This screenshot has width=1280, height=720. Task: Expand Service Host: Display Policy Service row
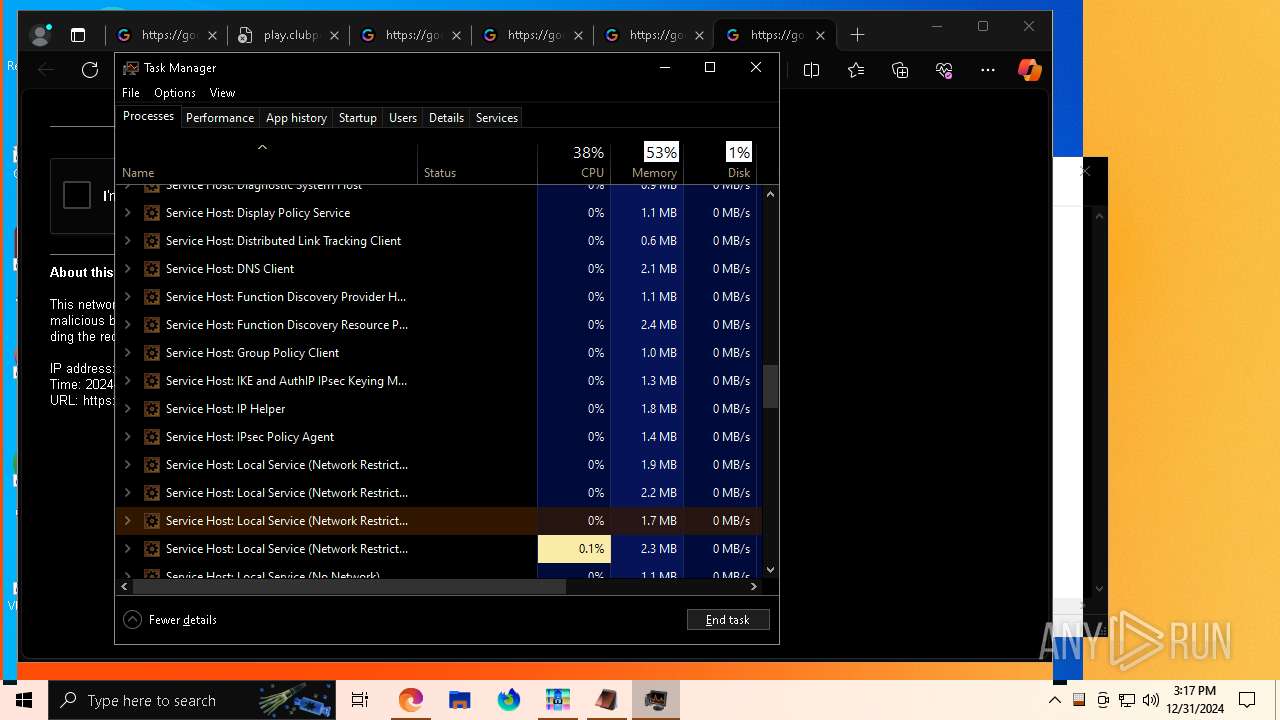coord(127,213)
